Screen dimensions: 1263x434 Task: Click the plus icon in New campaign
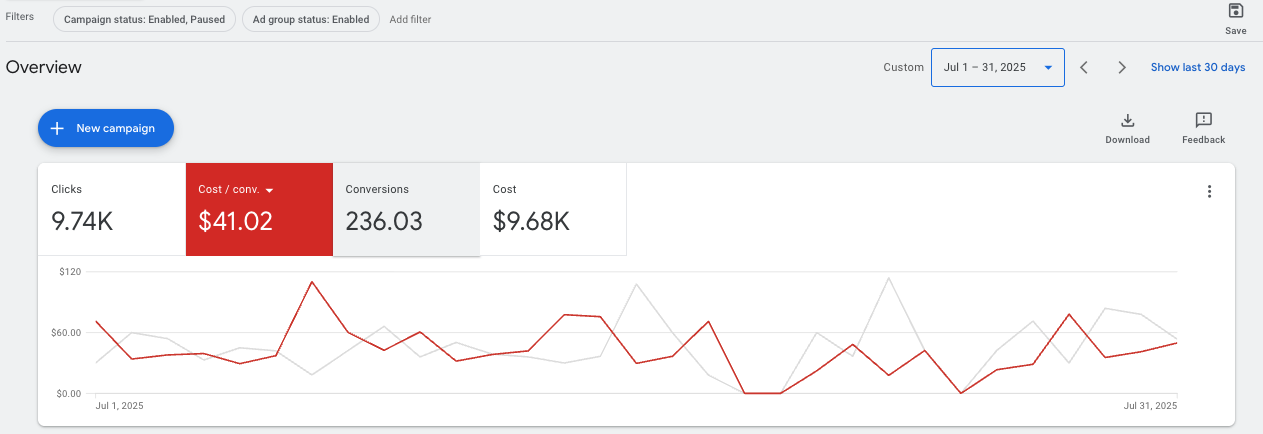pos(57,128)
